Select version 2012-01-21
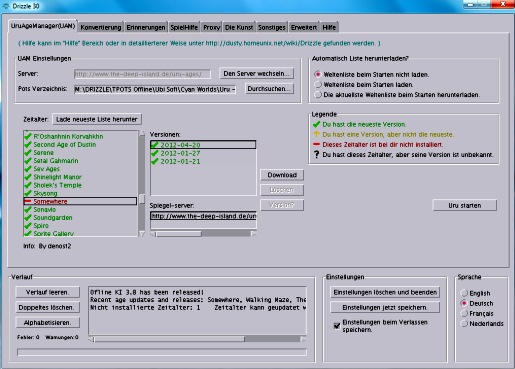This screenshot has width=515, height=369. 203,161
